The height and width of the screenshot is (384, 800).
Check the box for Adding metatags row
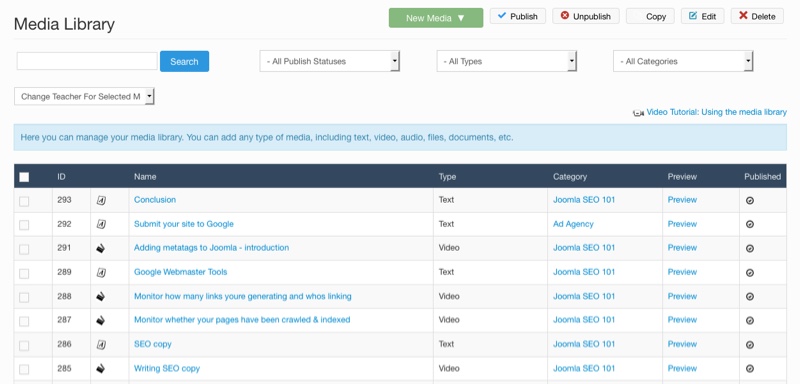24,249
